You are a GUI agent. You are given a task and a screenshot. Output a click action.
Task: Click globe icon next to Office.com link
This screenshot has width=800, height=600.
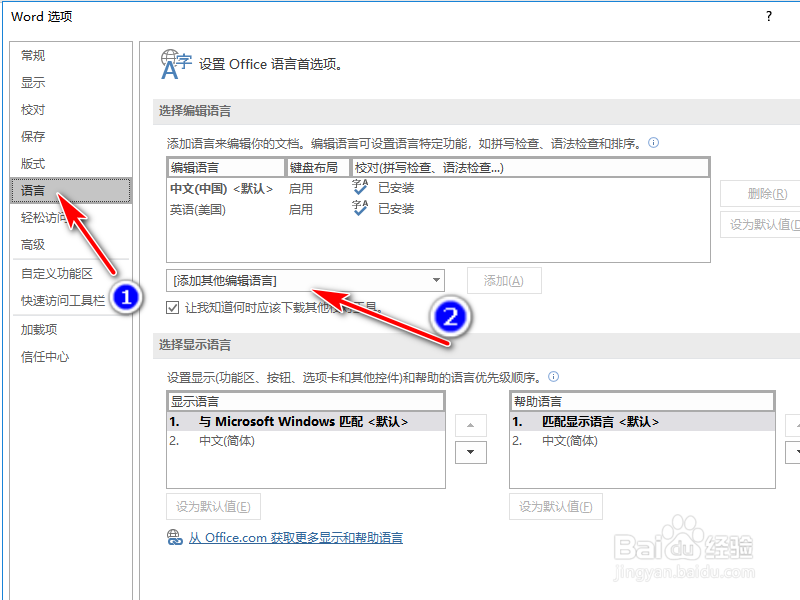[x=174, y=537]
